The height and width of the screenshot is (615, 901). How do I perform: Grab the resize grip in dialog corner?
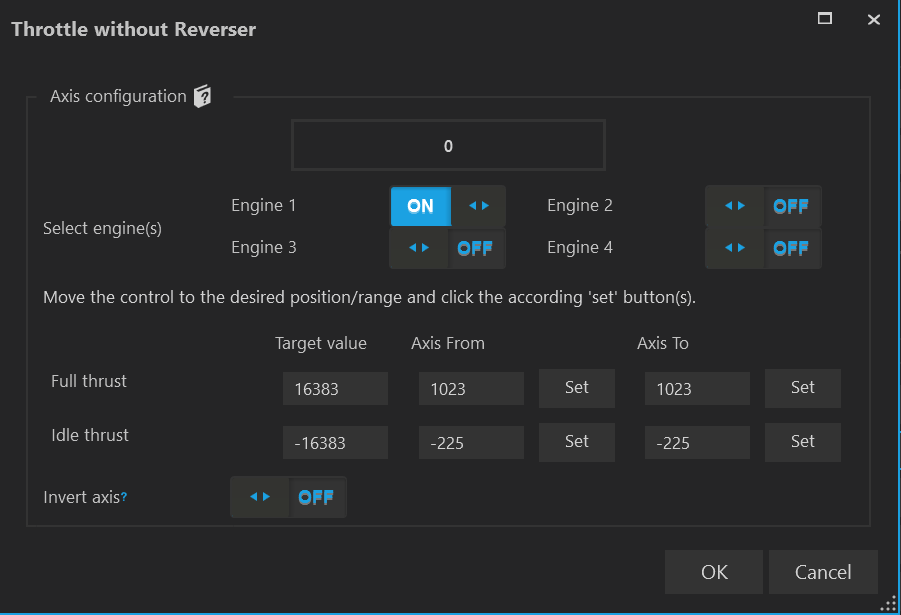tap(887, 602)
